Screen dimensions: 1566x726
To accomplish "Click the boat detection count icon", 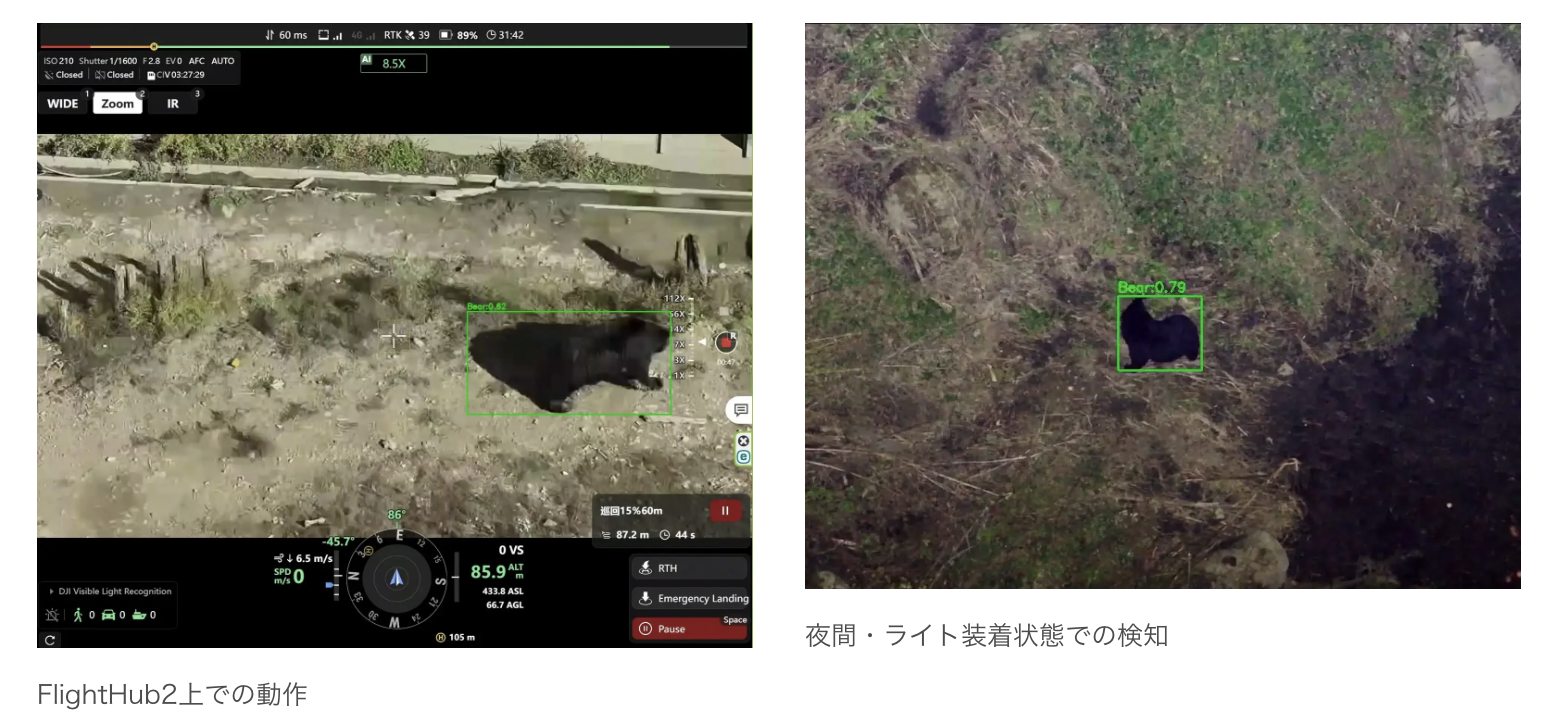I will pos(139,615).
